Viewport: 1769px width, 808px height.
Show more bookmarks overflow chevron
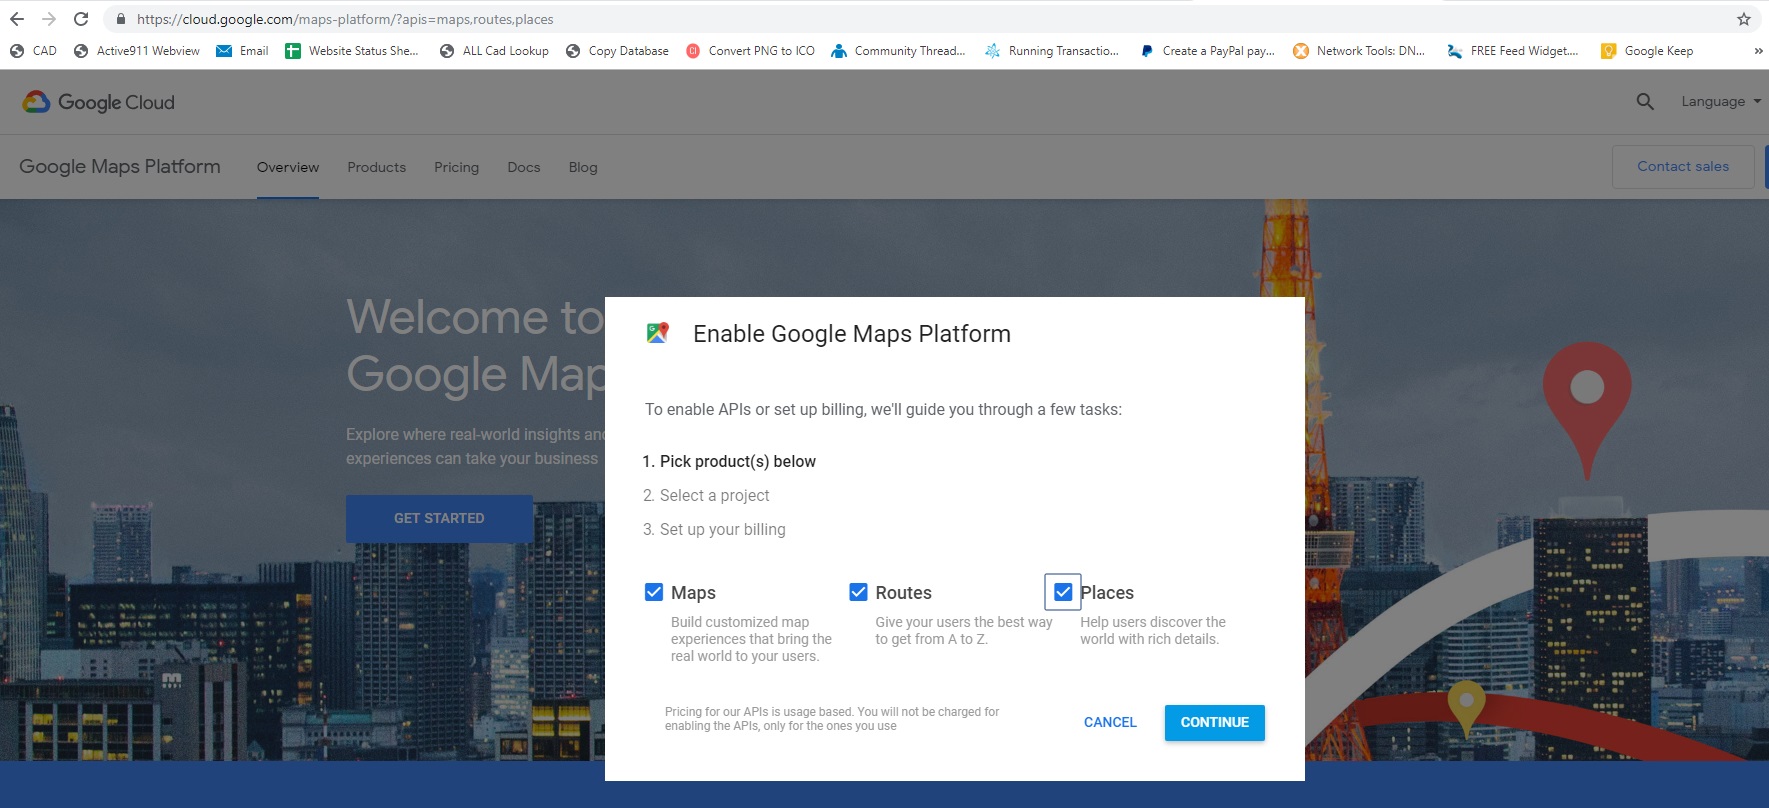coord(1758,51)
